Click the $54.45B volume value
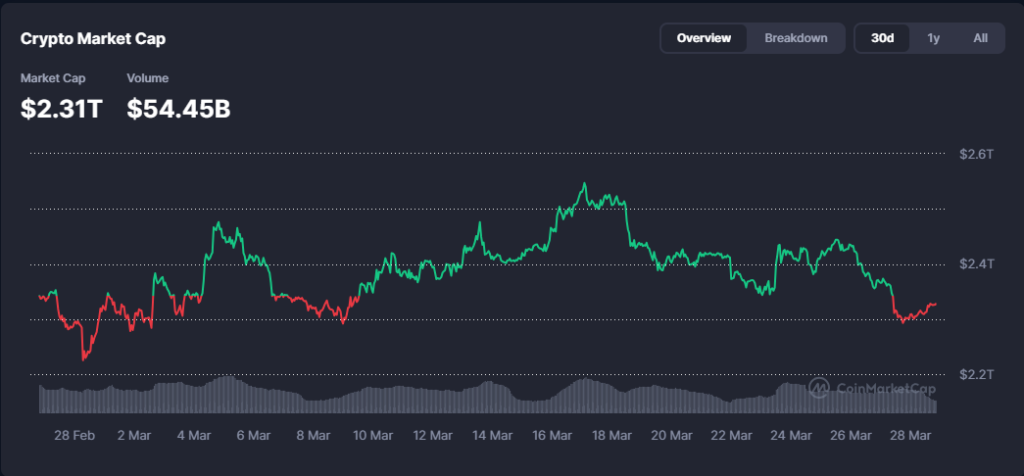Viewport: 1024px width, 476px height. [179, 109]
